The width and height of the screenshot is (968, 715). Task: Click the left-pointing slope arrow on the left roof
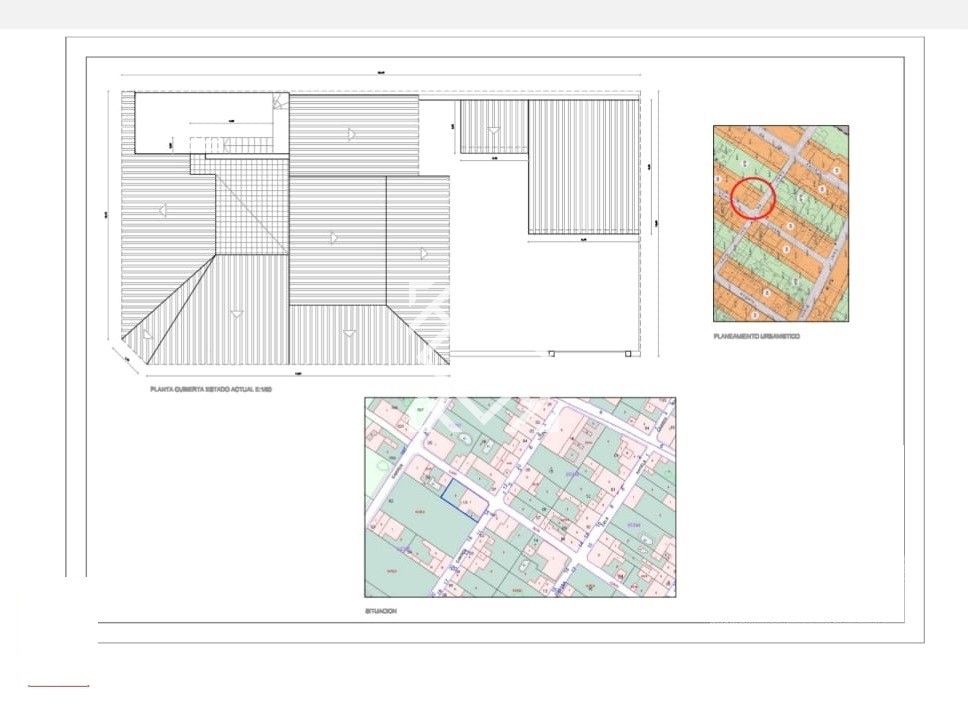(x=161, y=210)
